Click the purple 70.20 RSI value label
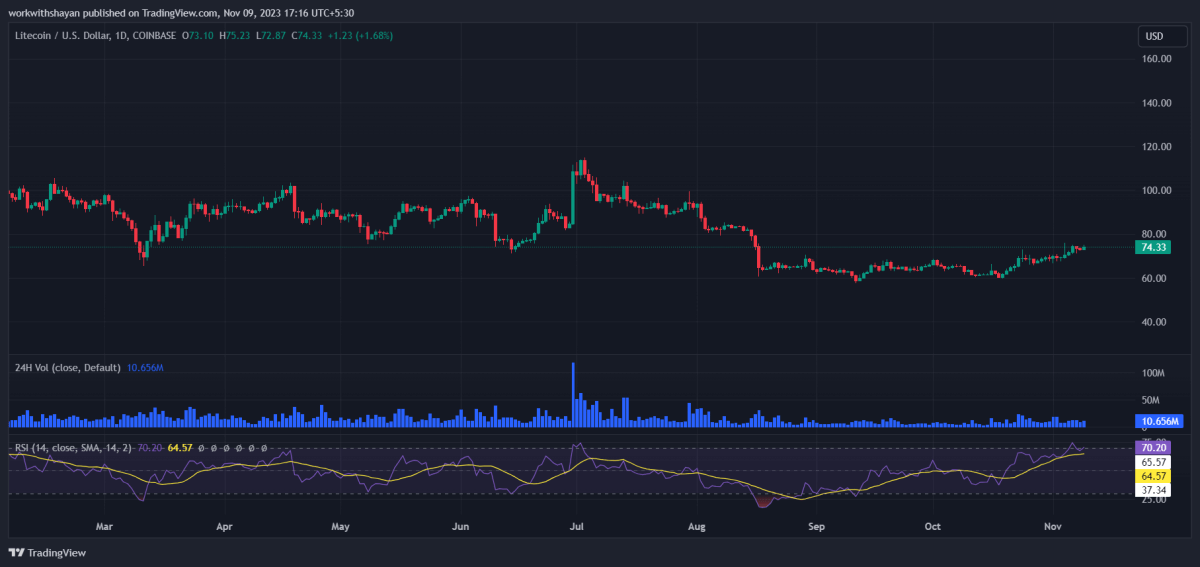The width and height of the screenshot is (1200, 567). pyautogui.click(x=1154, y=447)
